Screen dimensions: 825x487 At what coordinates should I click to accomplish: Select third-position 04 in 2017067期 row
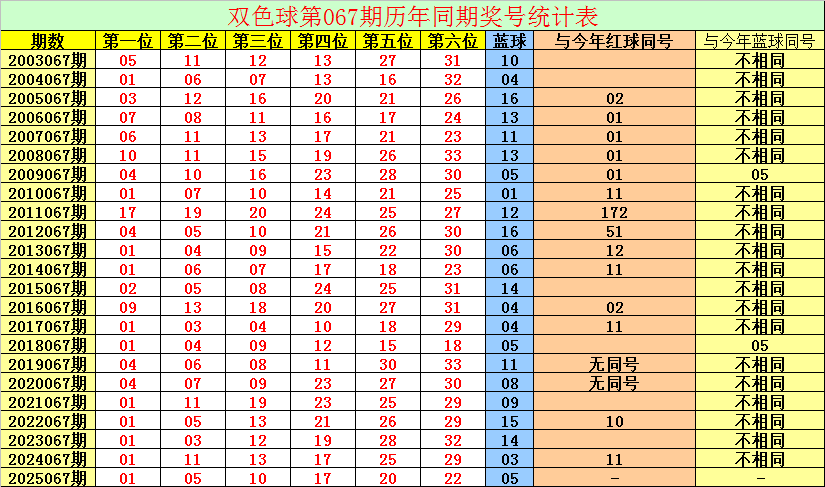[258, 327]
